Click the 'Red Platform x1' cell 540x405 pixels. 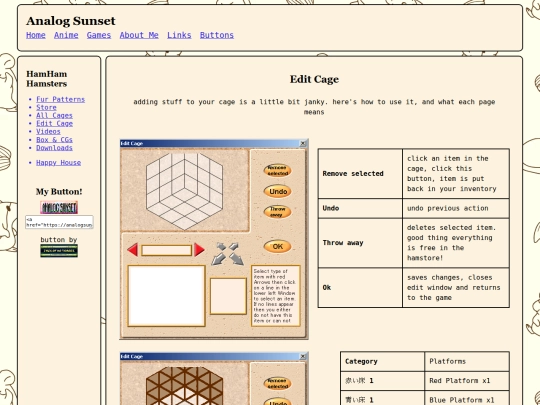pyautogui.click(x=467, y=381)
